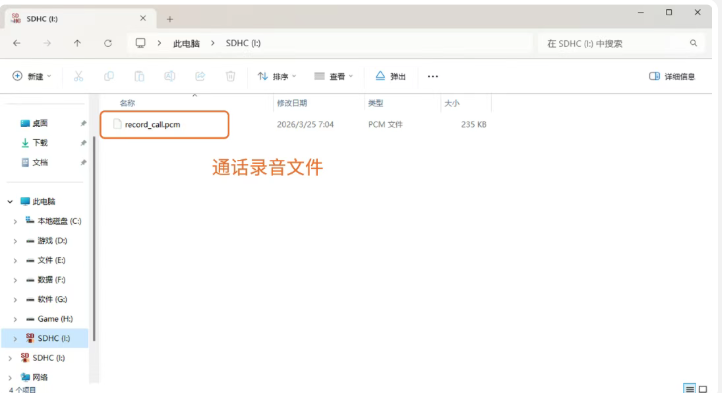Viewport: 722px width, 393px height.
Task: Click the Share icon in toolbar
Action: point(200,76)
